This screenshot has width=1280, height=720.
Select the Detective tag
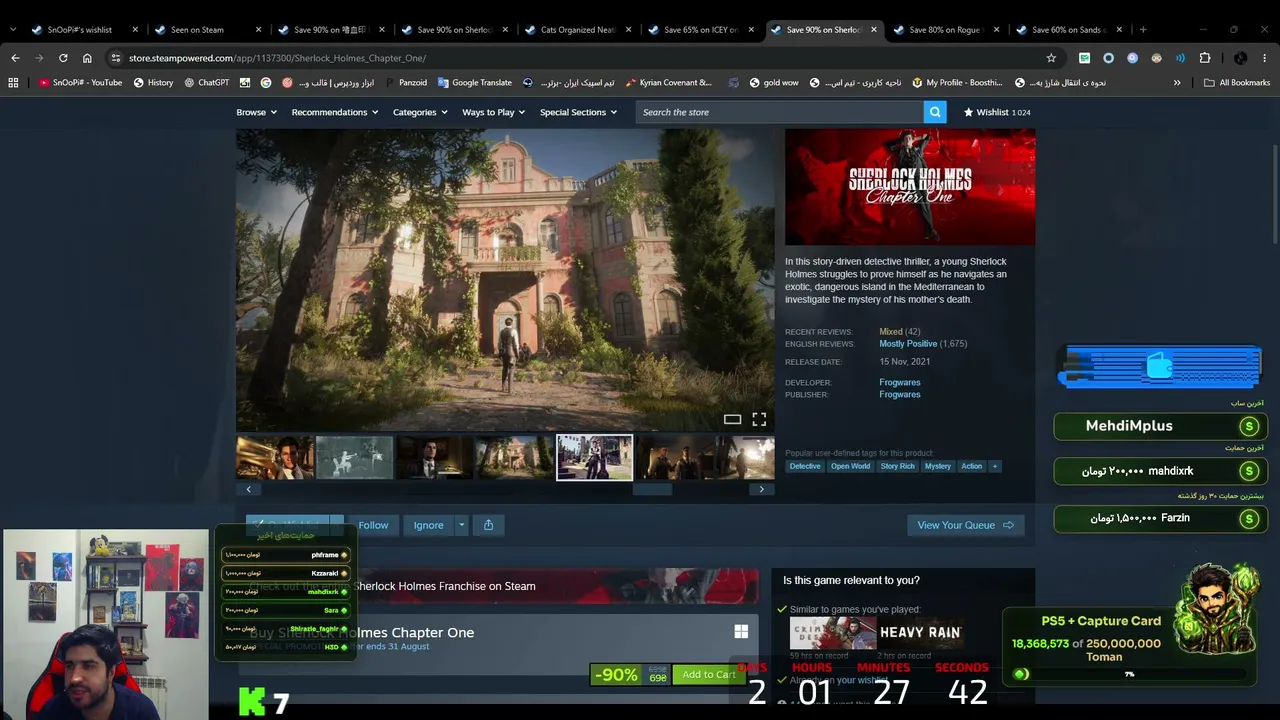pos(805,466)
